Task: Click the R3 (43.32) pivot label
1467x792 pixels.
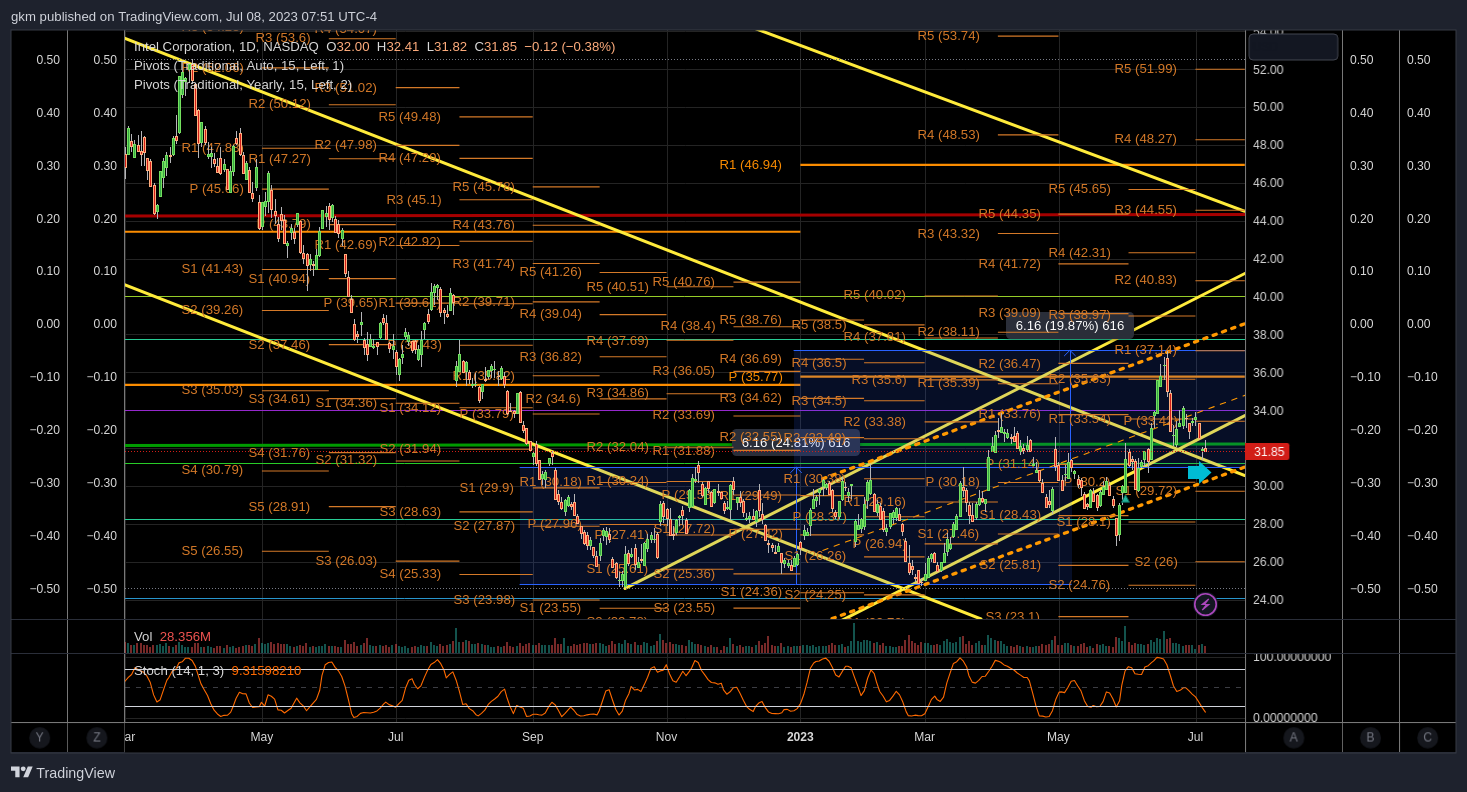Action: click(x=949, y=234)
